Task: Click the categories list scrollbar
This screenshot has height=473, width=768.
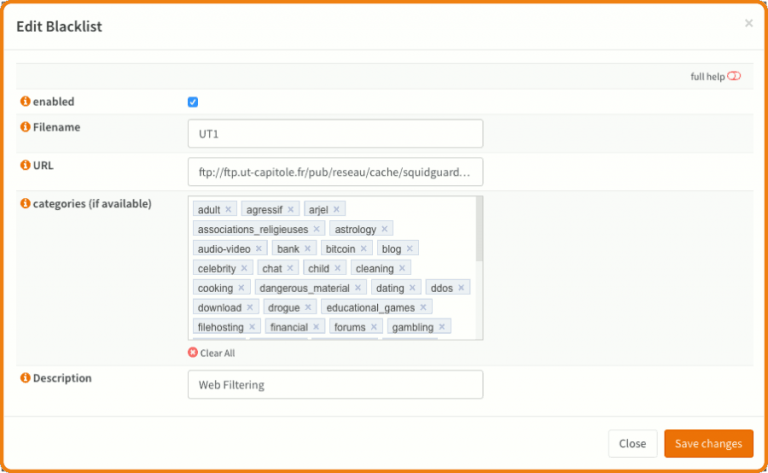Action: 479,230
